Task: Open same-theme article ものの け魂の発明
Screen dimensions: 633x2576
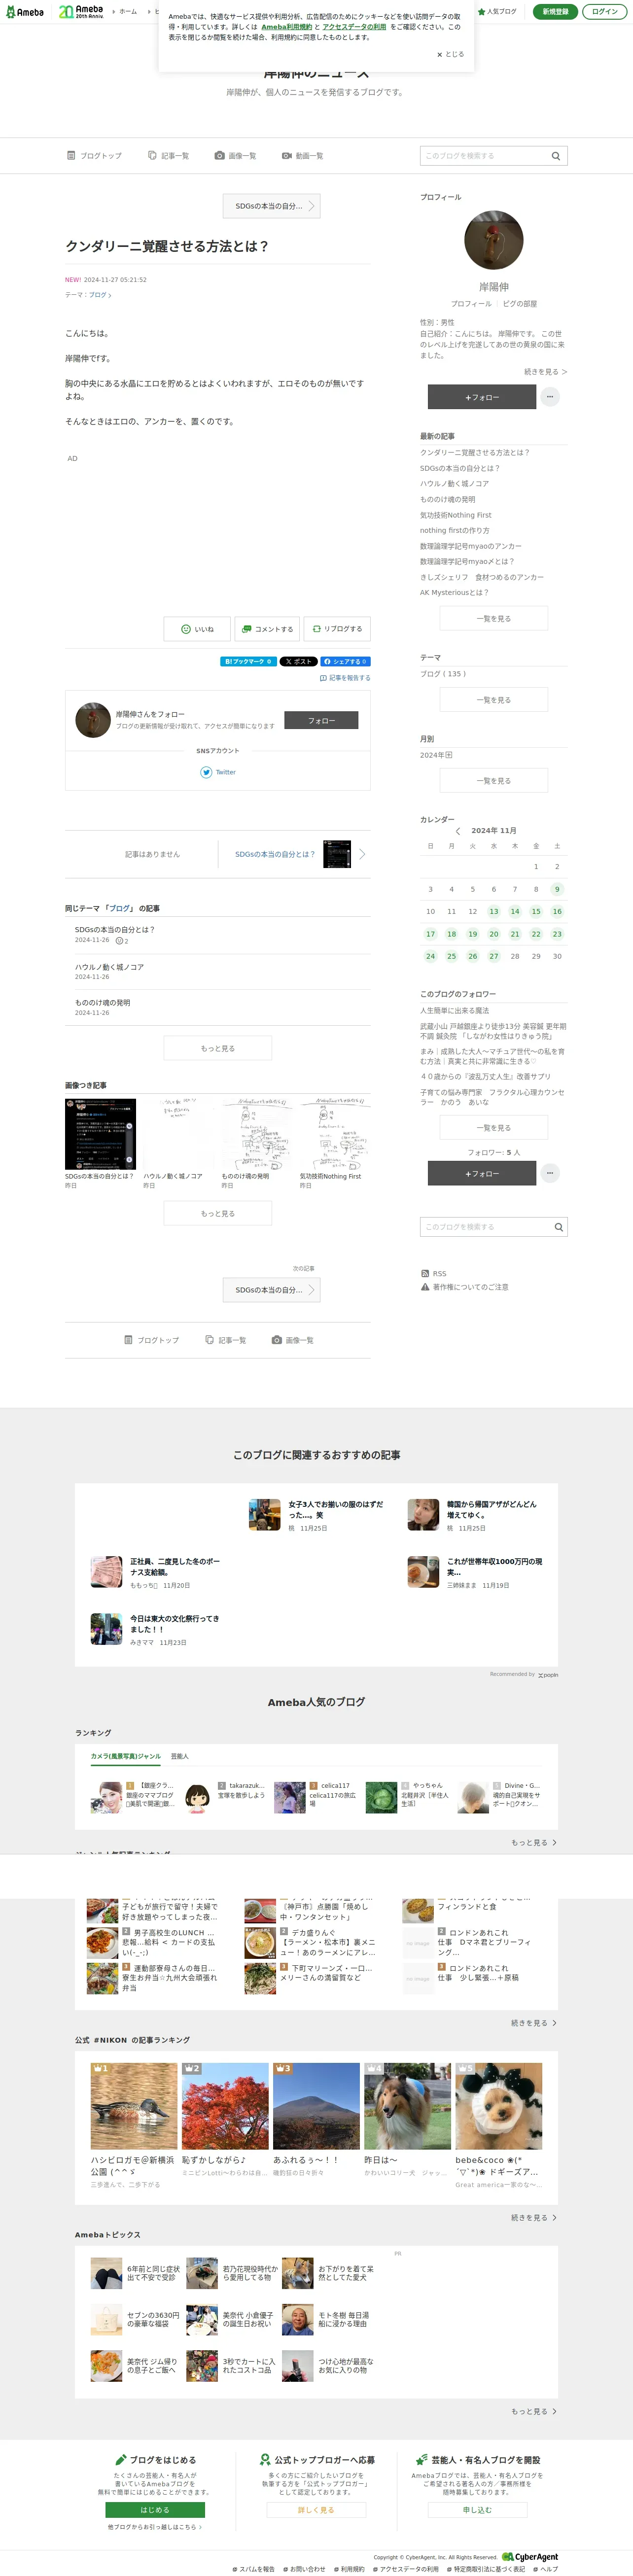Action: pos(102,1003)
